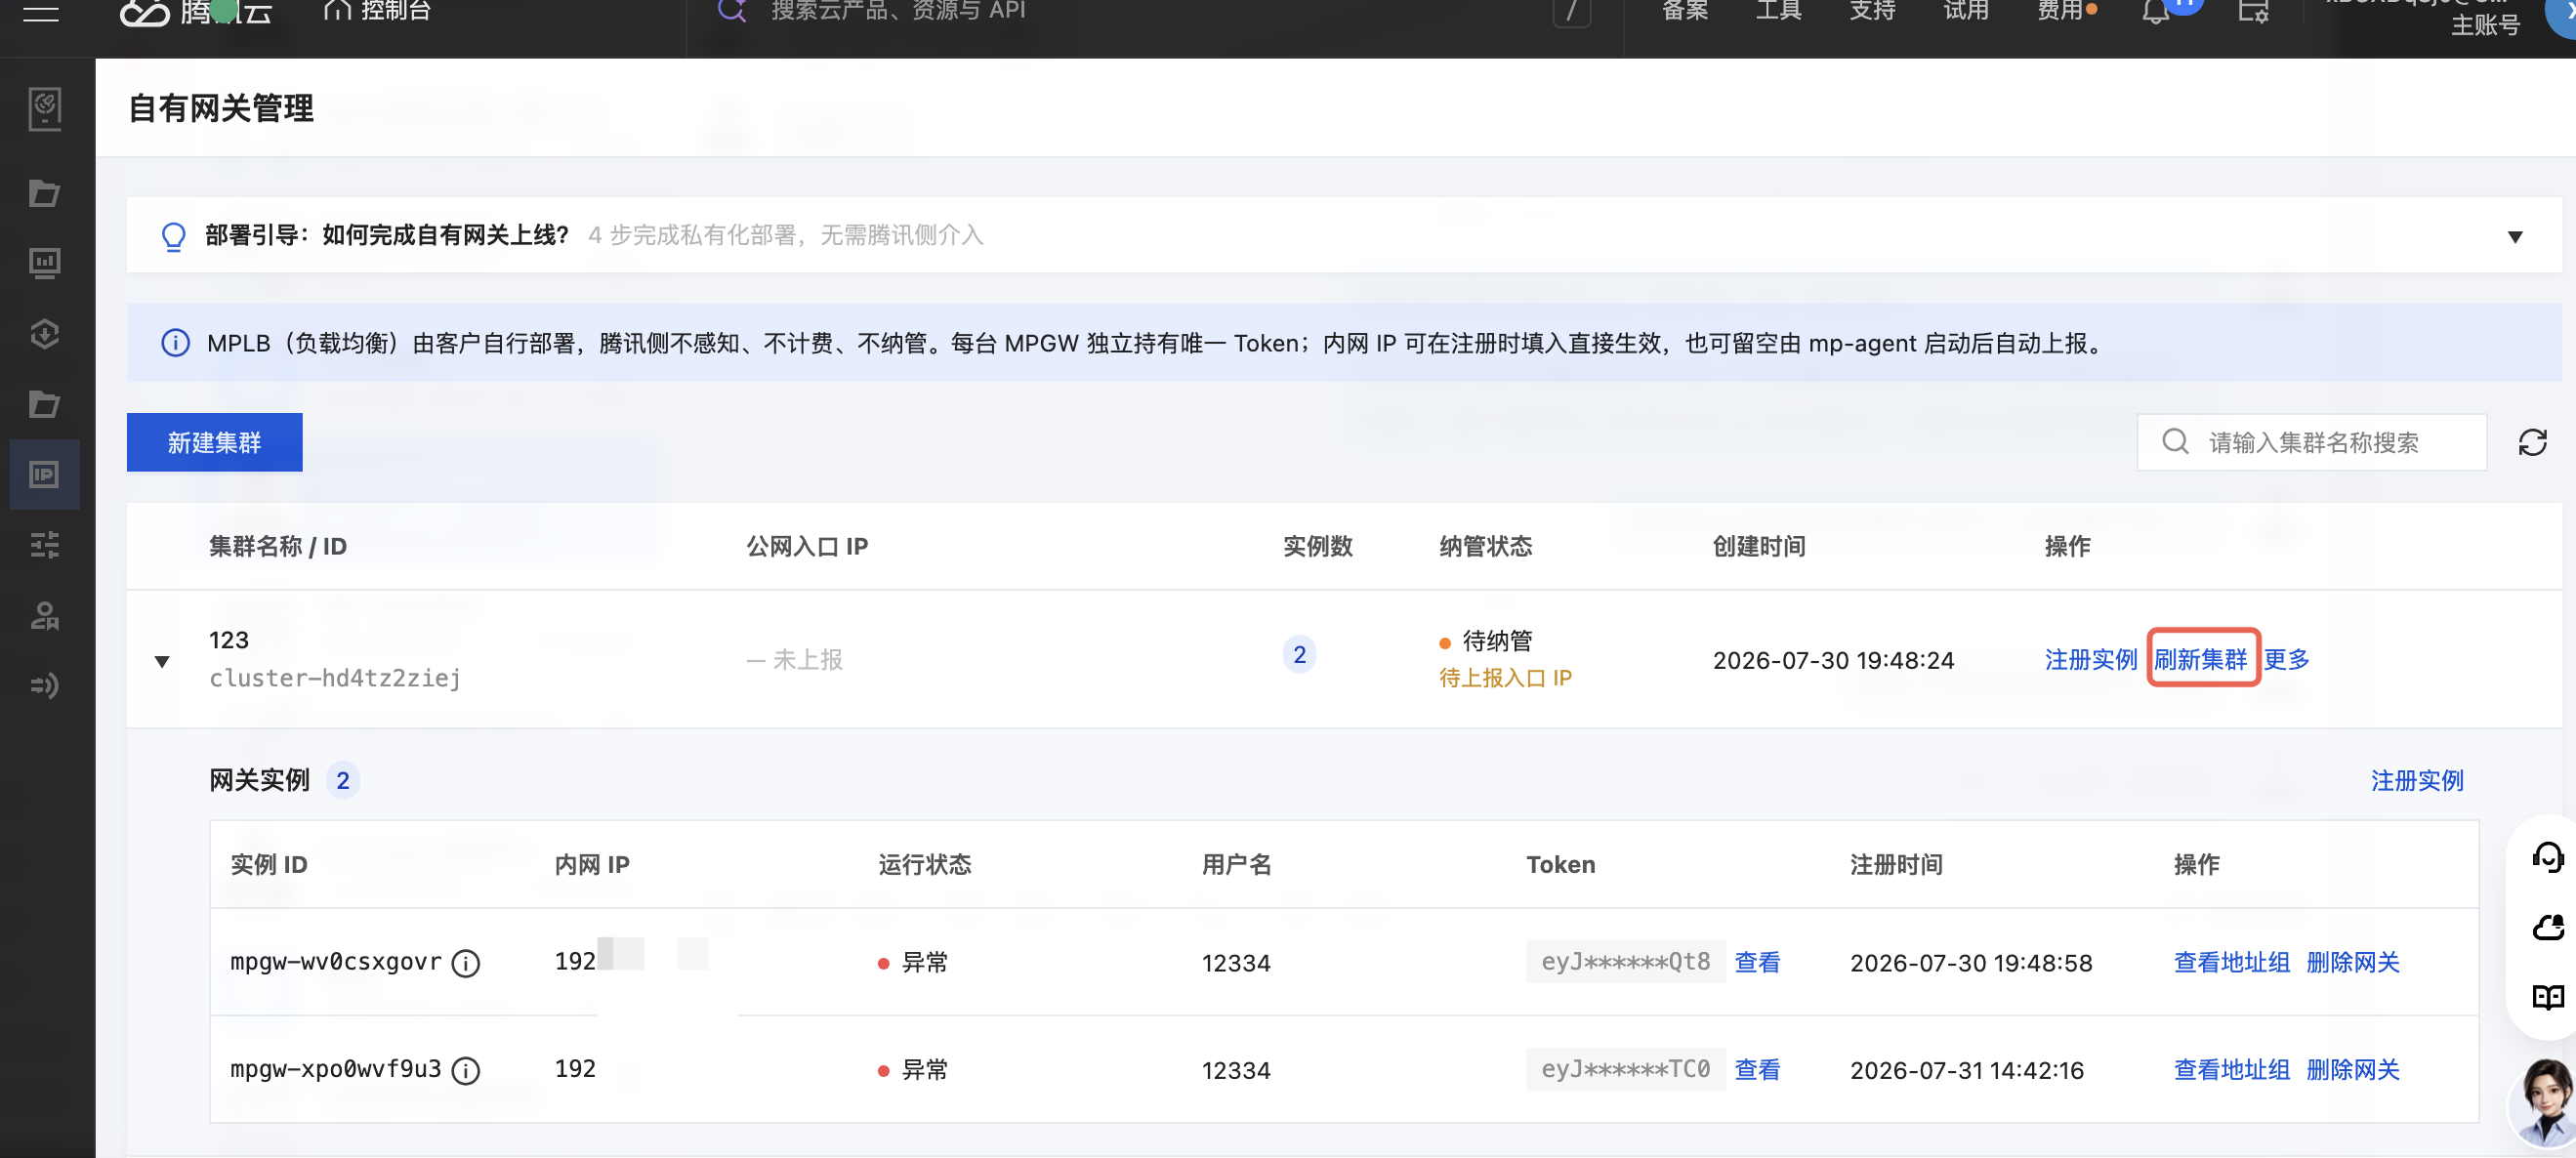Click 查看地址组 for mpgw-wv0csxgovr

click(x=2232, y=962)
